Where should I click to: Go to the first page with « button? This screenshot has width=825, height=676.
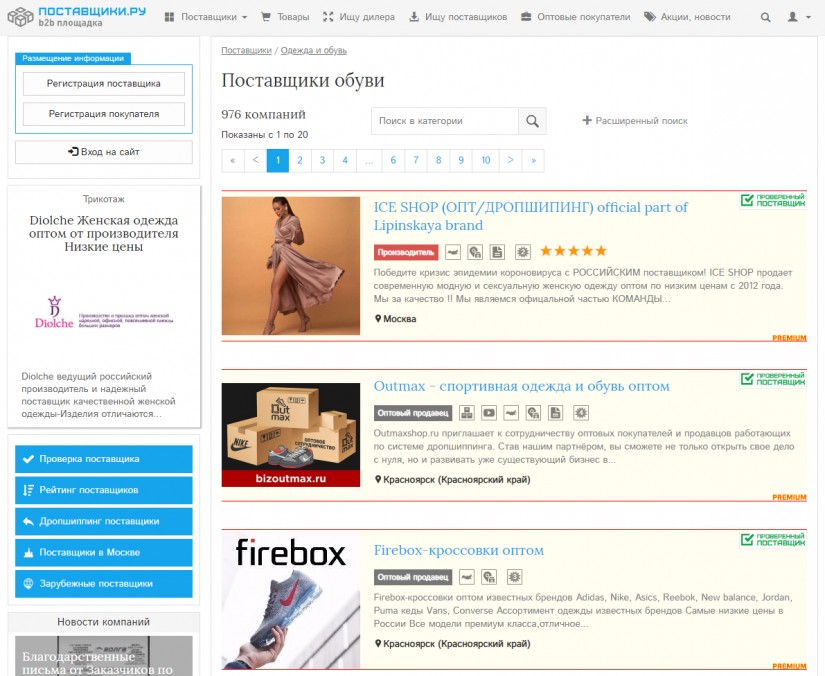coord(233,160)
